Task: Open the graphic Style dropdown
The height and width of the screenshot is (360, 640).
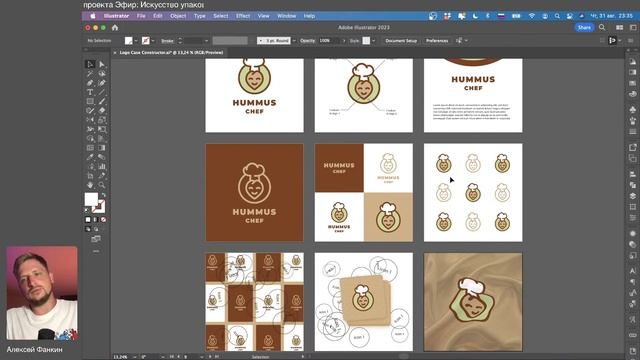Action: [373, 41]
